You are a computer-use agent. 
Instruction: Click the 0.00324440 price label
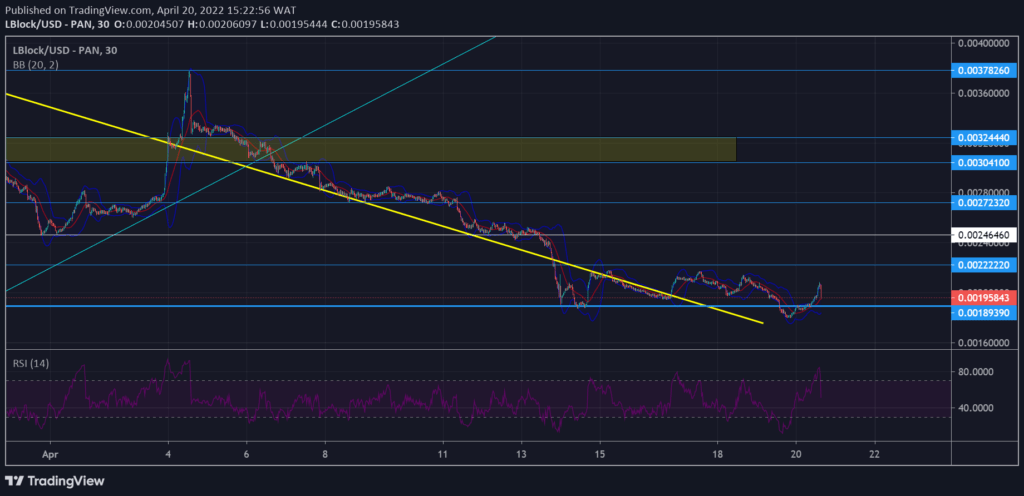pyautogui.click(x=984, y=138)
